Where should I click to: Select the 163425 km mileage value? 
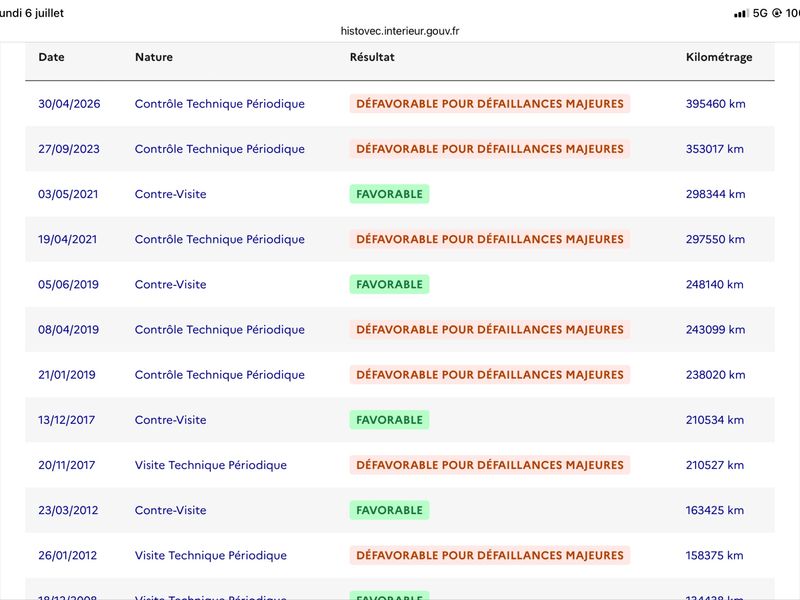[x=714, y=510]
